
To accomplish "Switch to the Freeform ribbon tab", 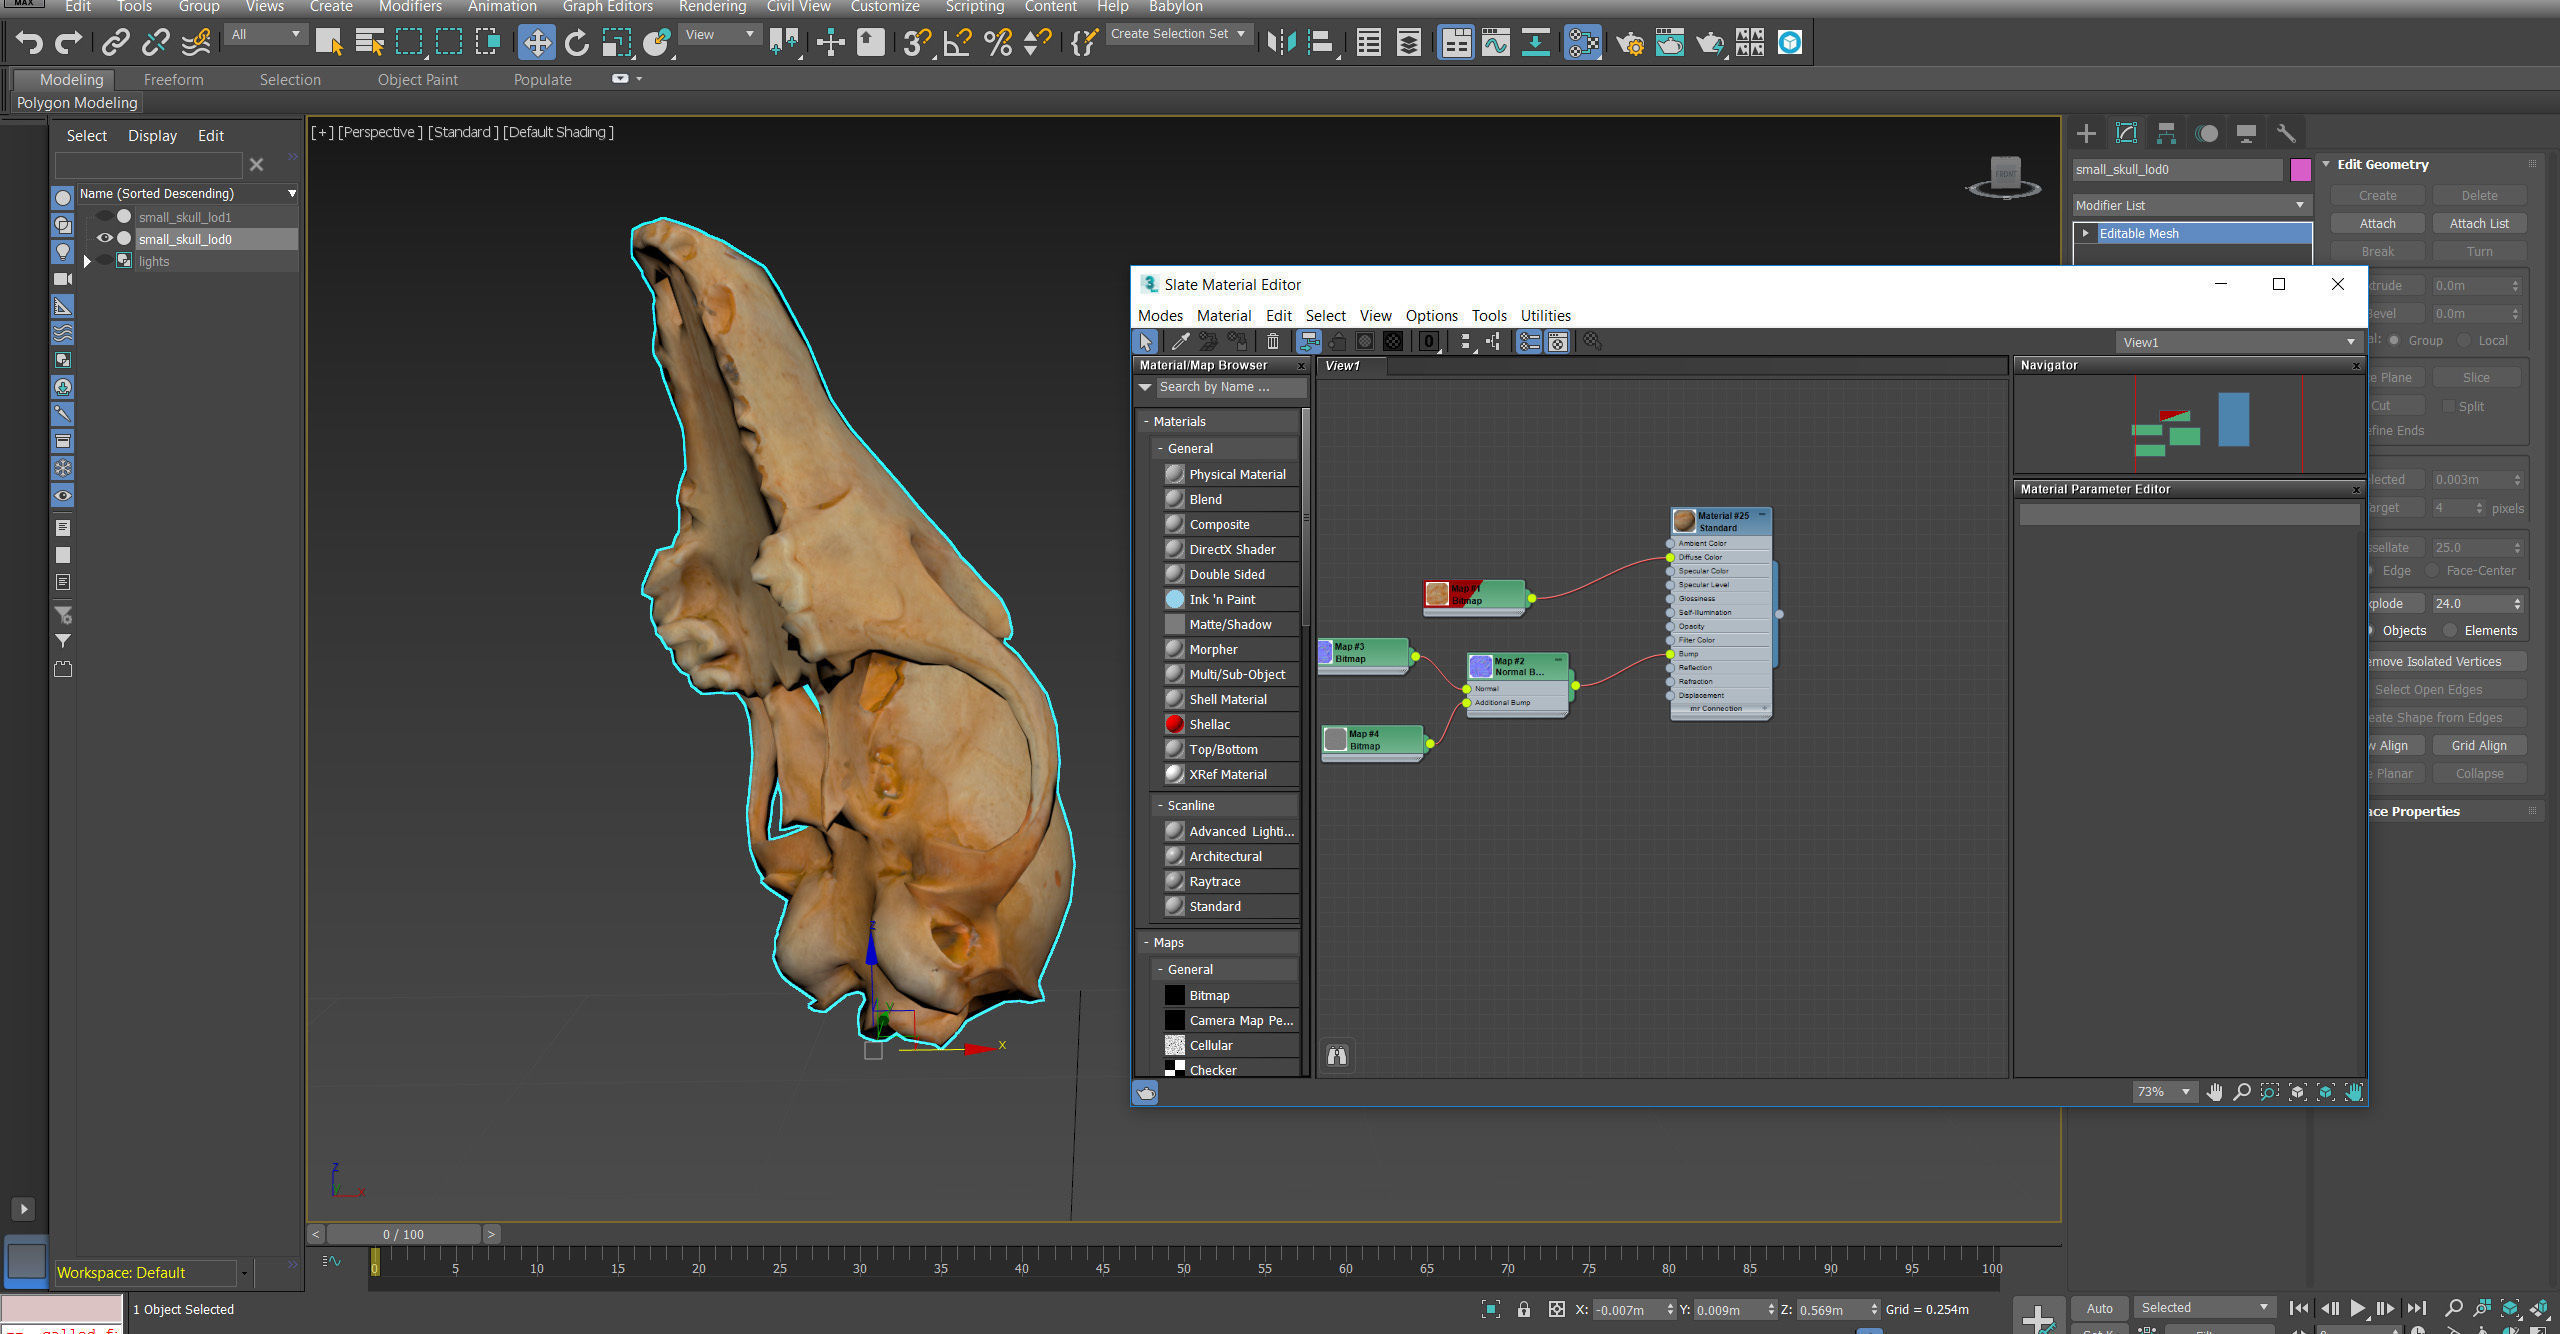I will coord(173,80).
